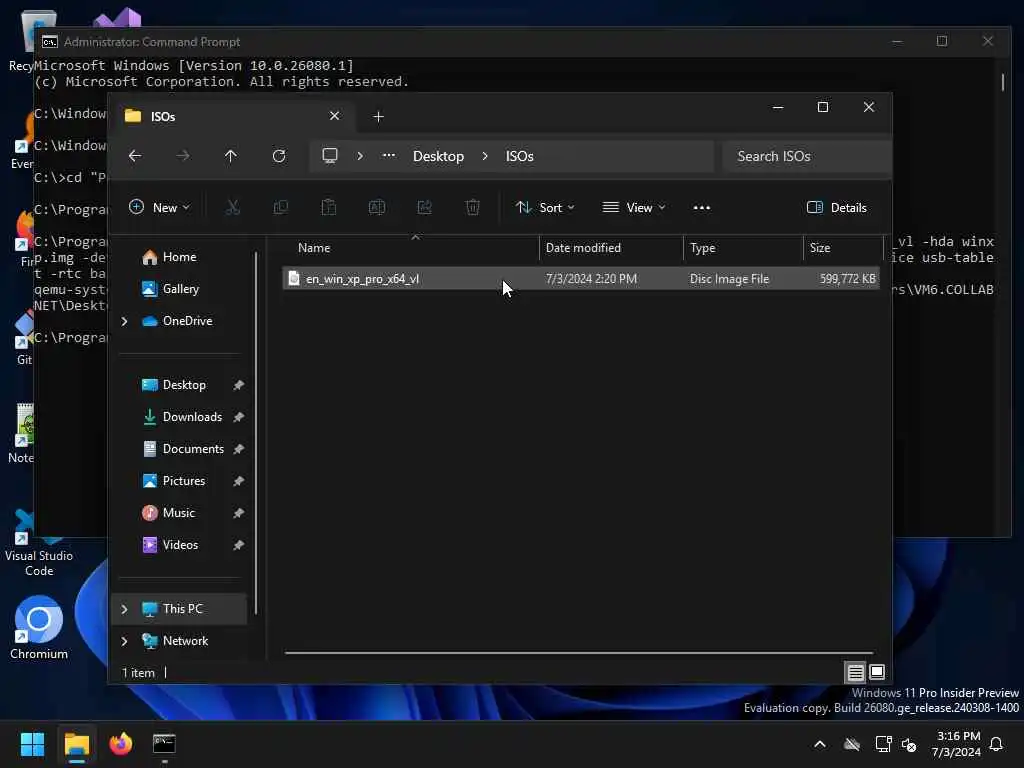
Task: Click the Paste icon in Explorer toolbar
Action: [328, 208]
